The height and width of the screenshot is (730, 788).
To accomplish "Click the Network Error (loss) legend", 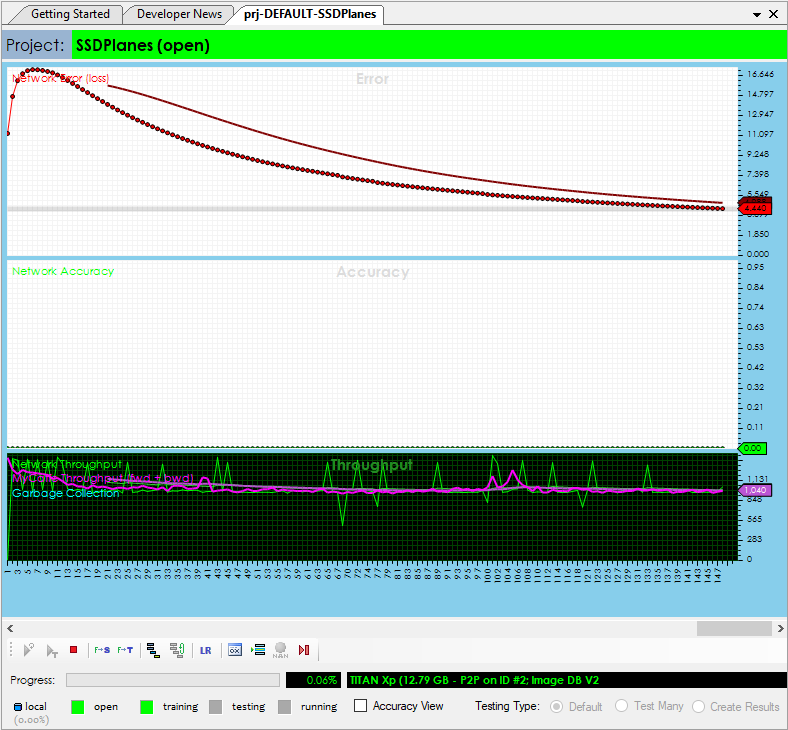I will pos(60,78).
